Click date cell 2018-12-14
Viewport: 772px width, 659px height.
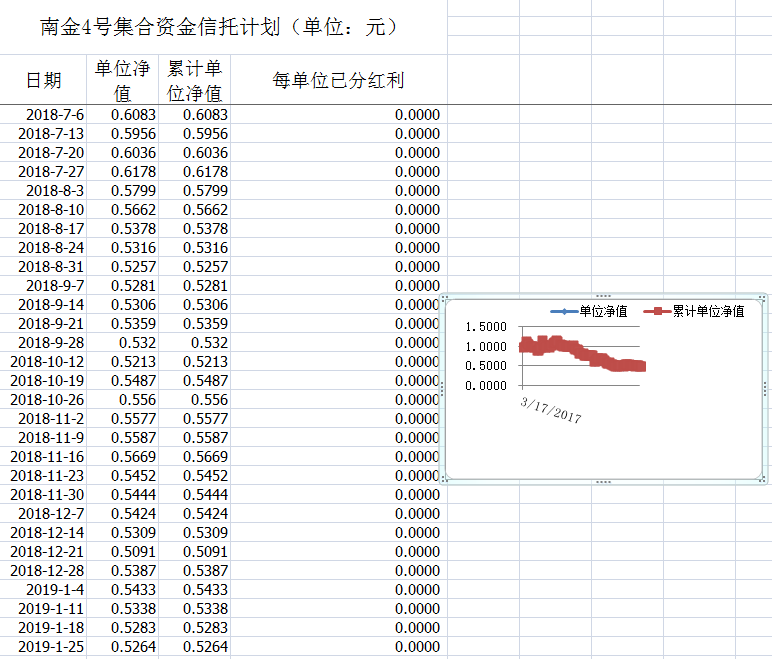coord(43,533)
